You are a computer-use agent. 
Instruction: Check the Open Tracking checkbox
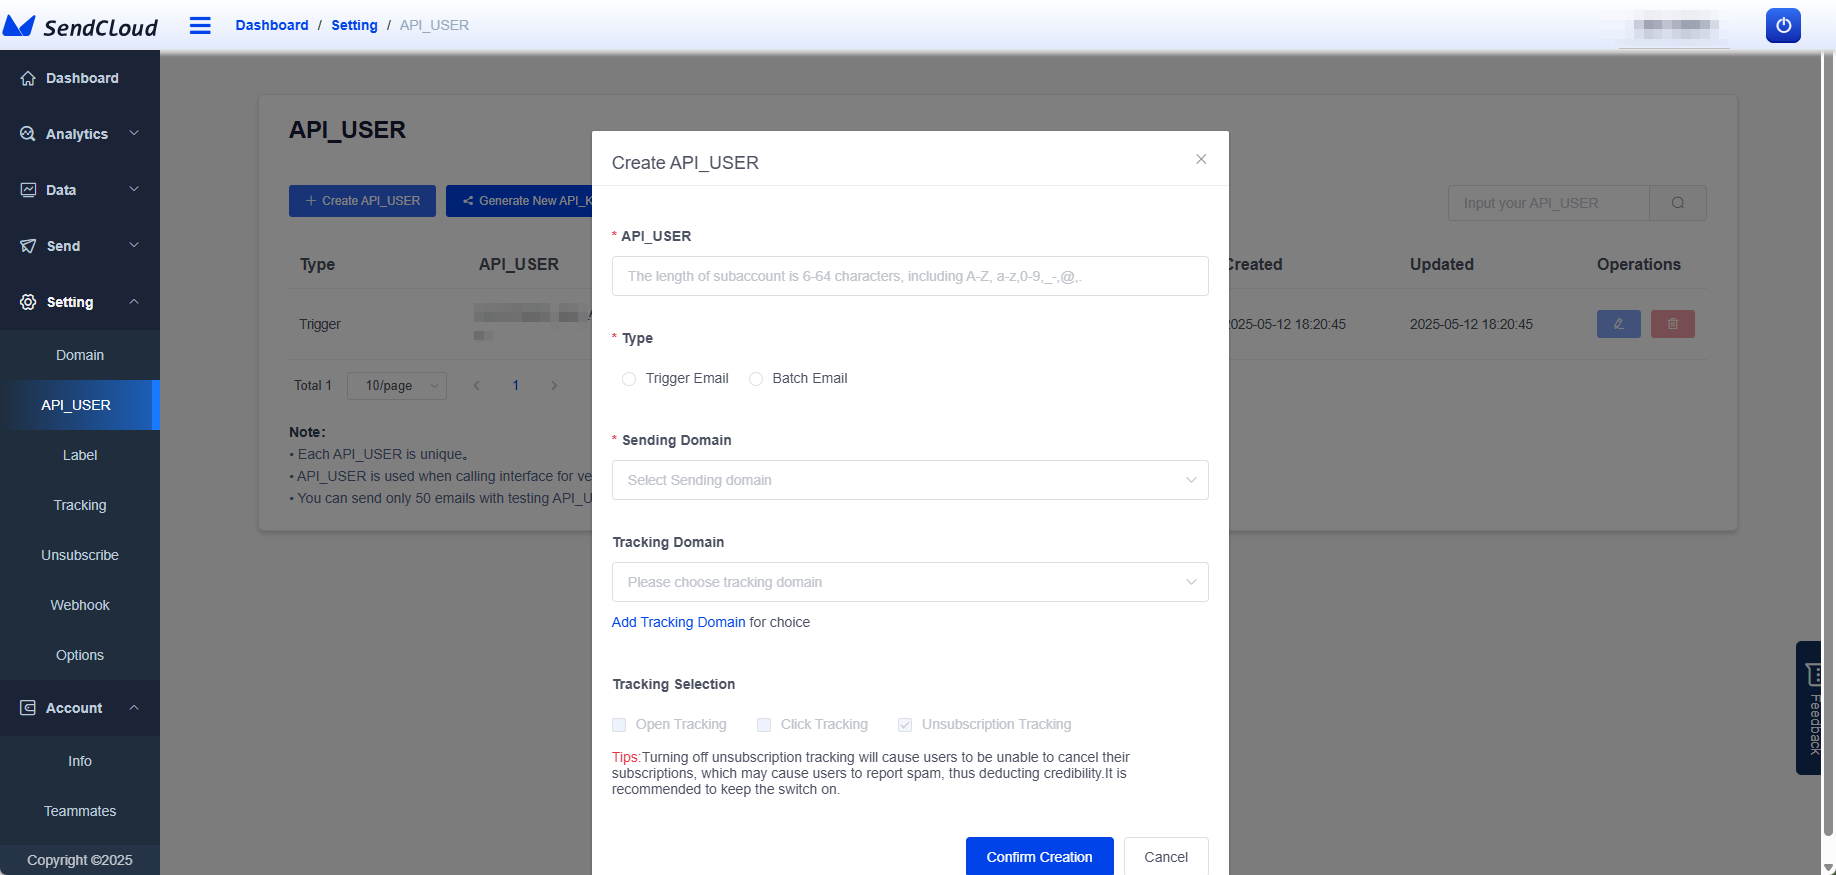[x=619, y=725]
